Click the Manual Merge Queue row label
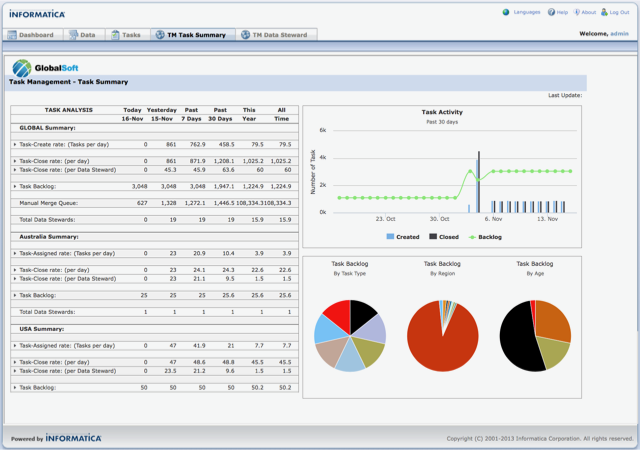 pos(49,203)
